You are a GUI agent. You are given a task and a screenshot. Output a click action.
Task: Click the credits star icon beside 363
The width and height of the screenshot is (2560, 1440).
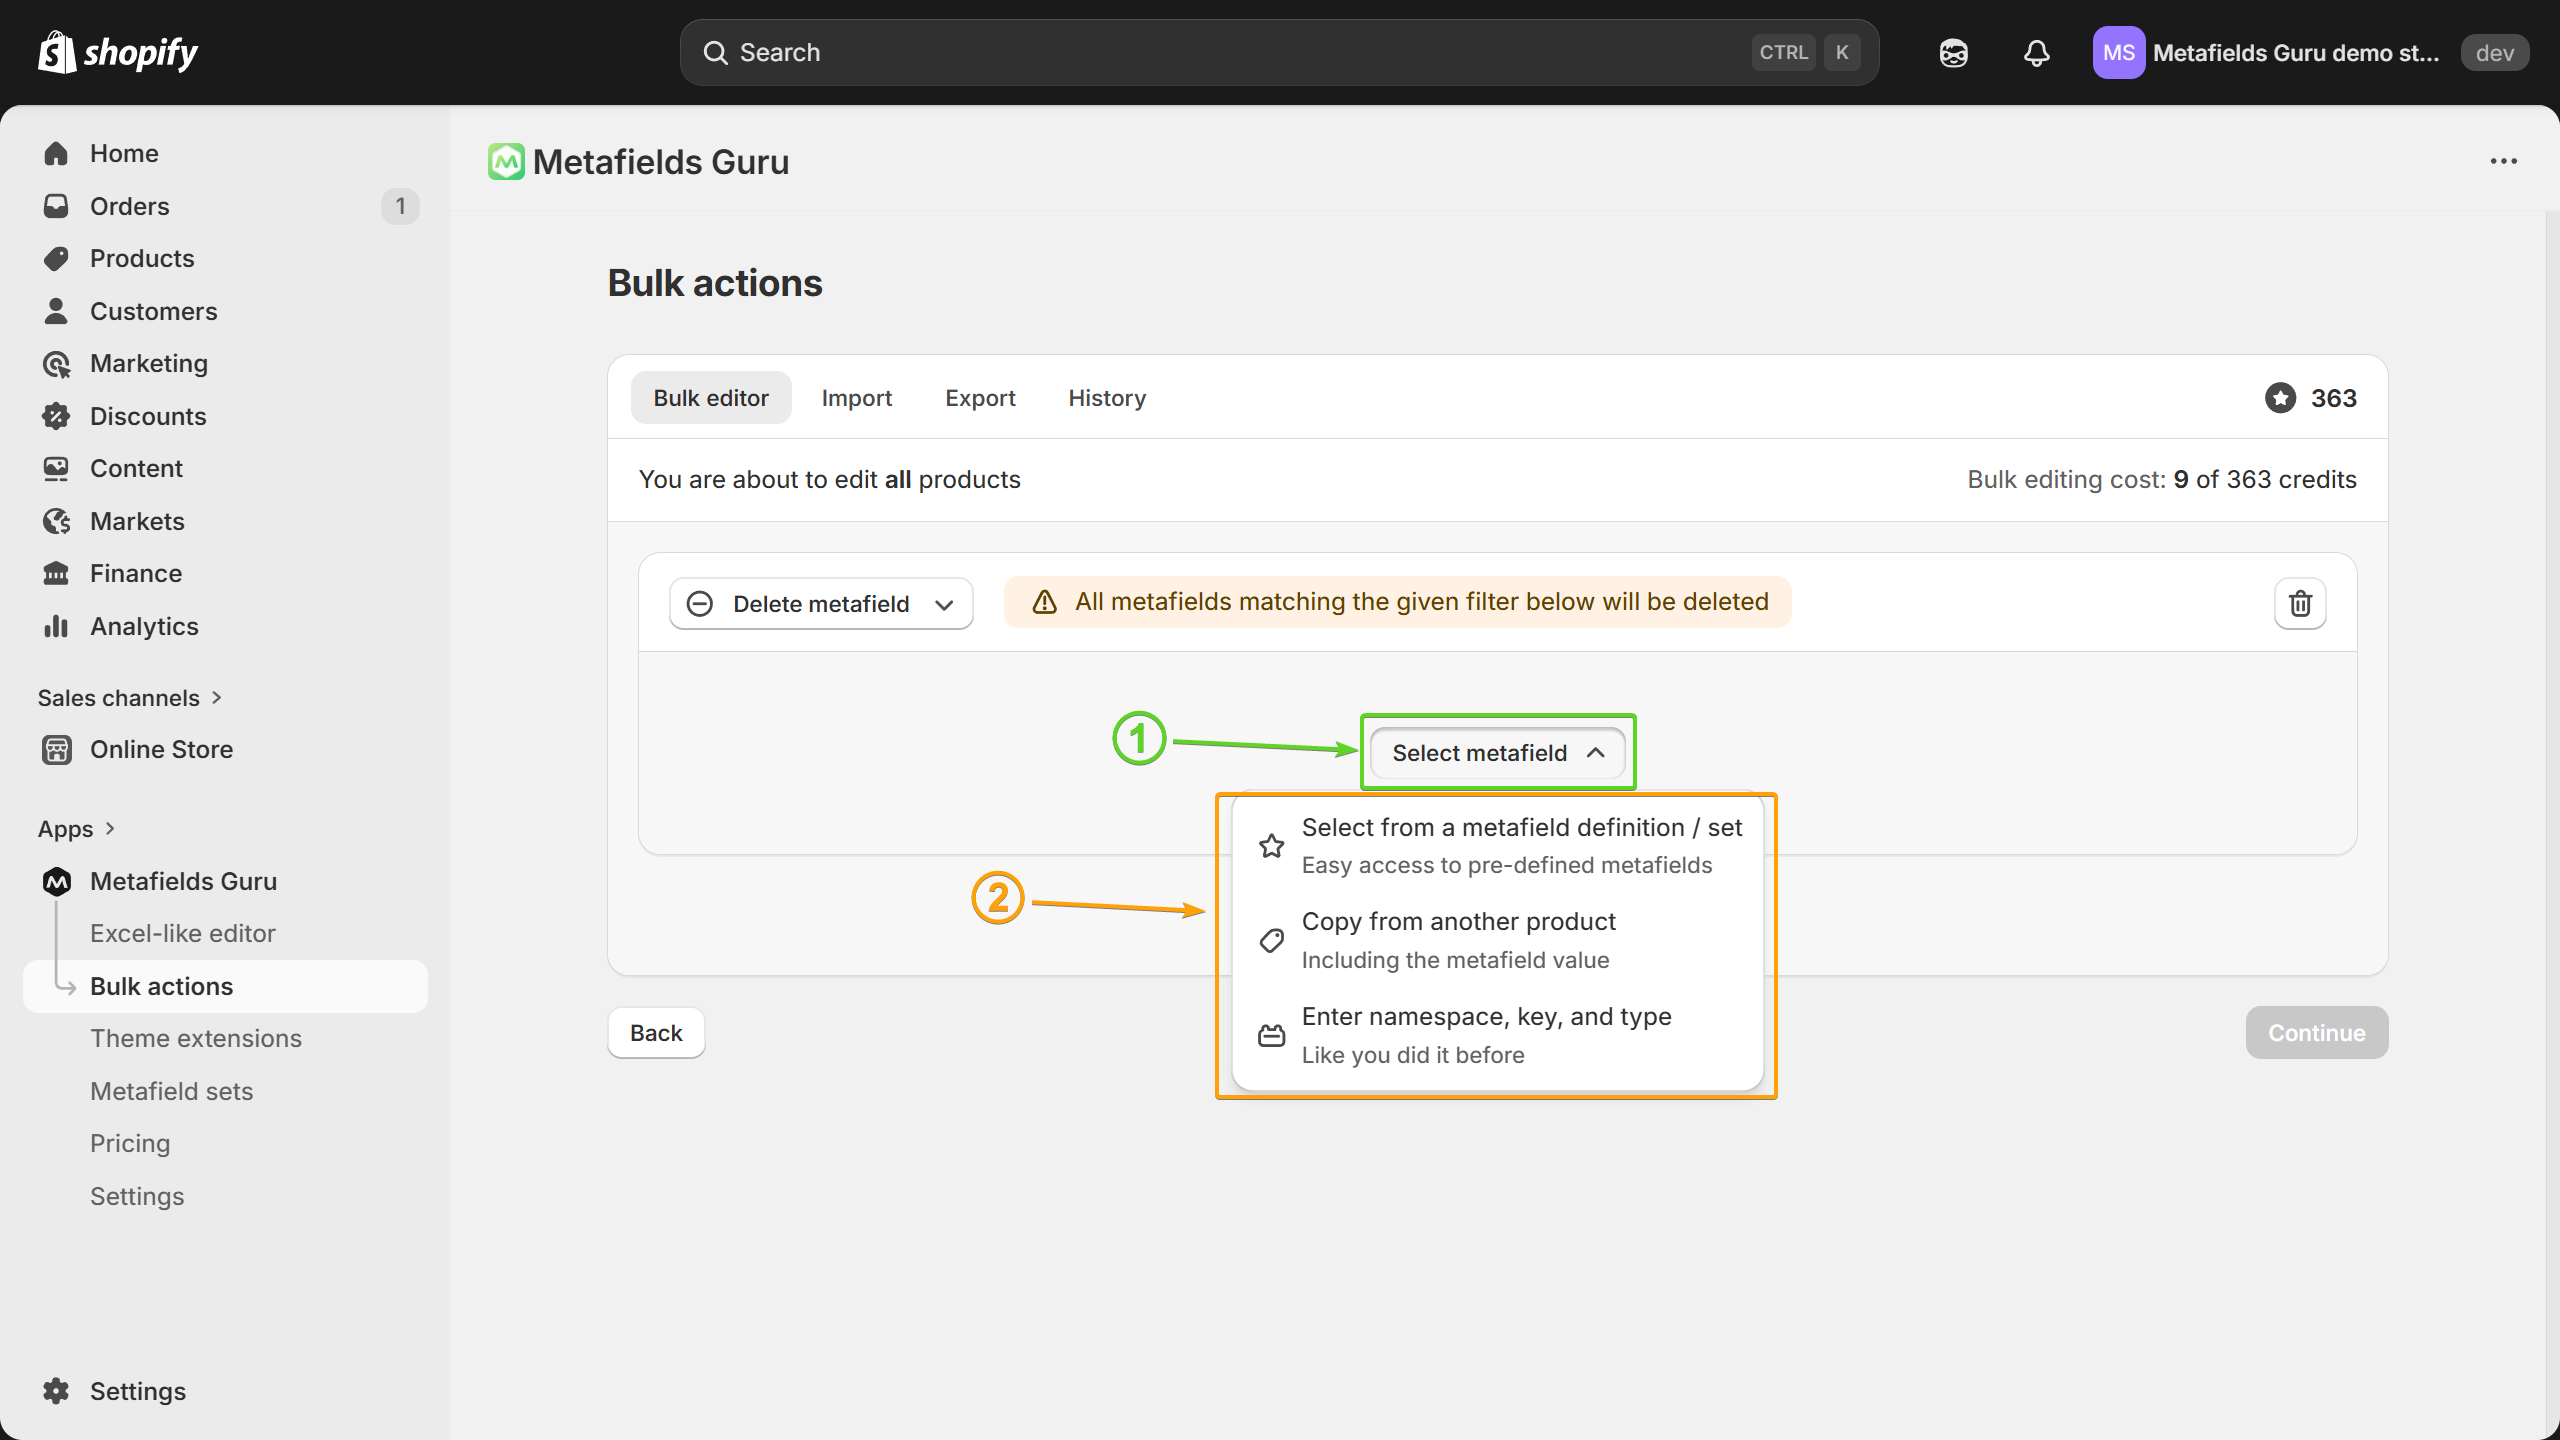coord(2280,398)
